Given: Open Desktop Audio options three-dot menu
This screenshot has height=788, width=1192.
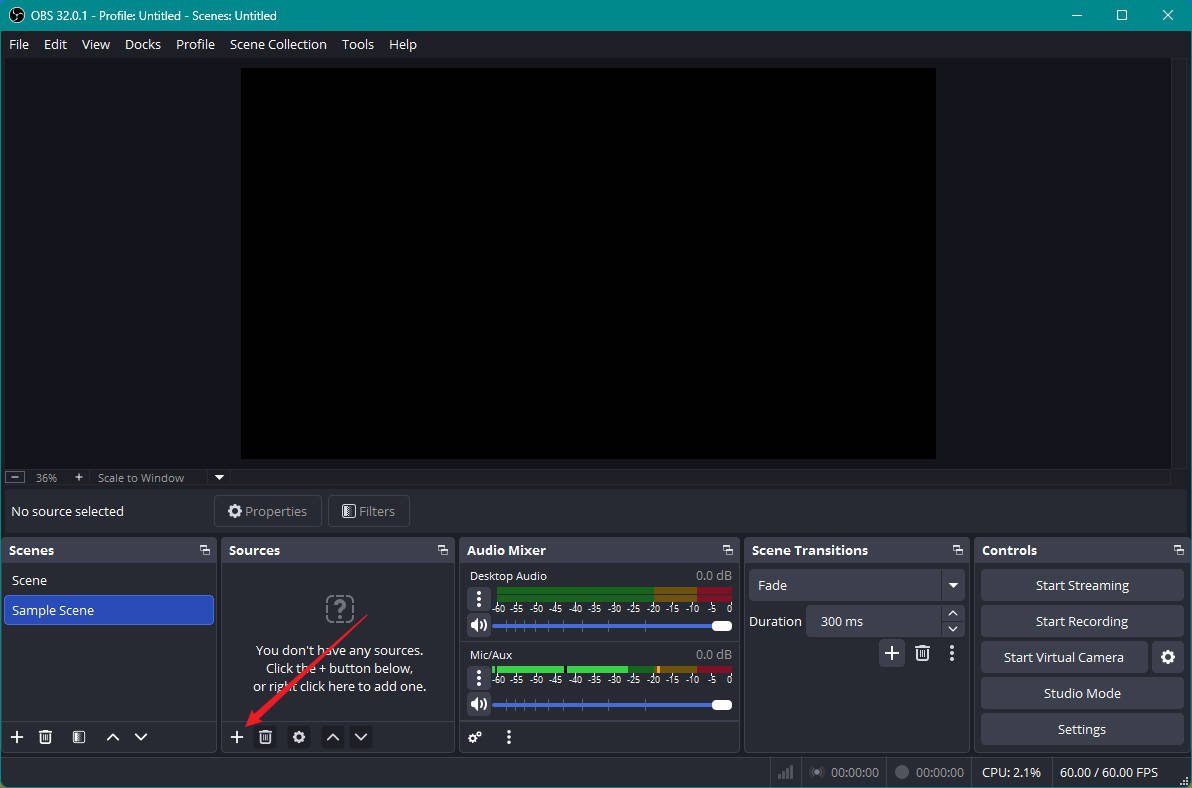Looking at the screenshot, I should click(x=479, y=599).
